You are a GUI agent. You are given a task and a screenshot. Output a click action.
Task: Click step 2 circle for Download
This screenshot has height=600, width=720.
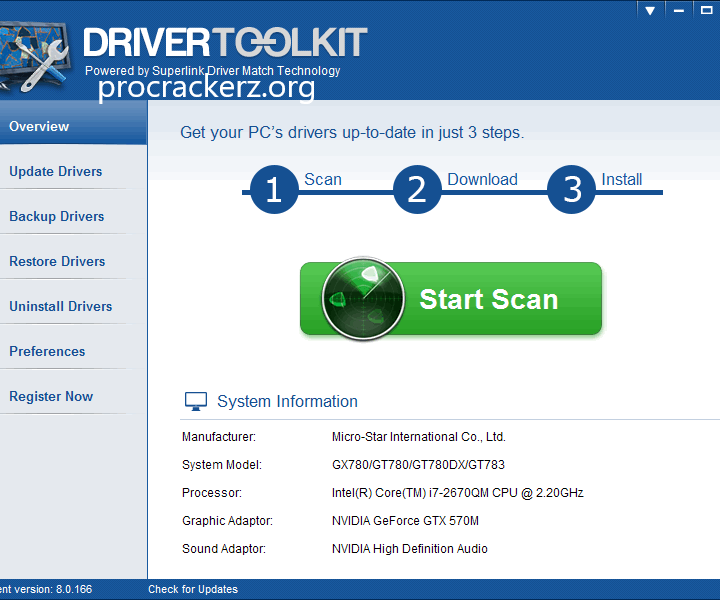pos(417,189)
